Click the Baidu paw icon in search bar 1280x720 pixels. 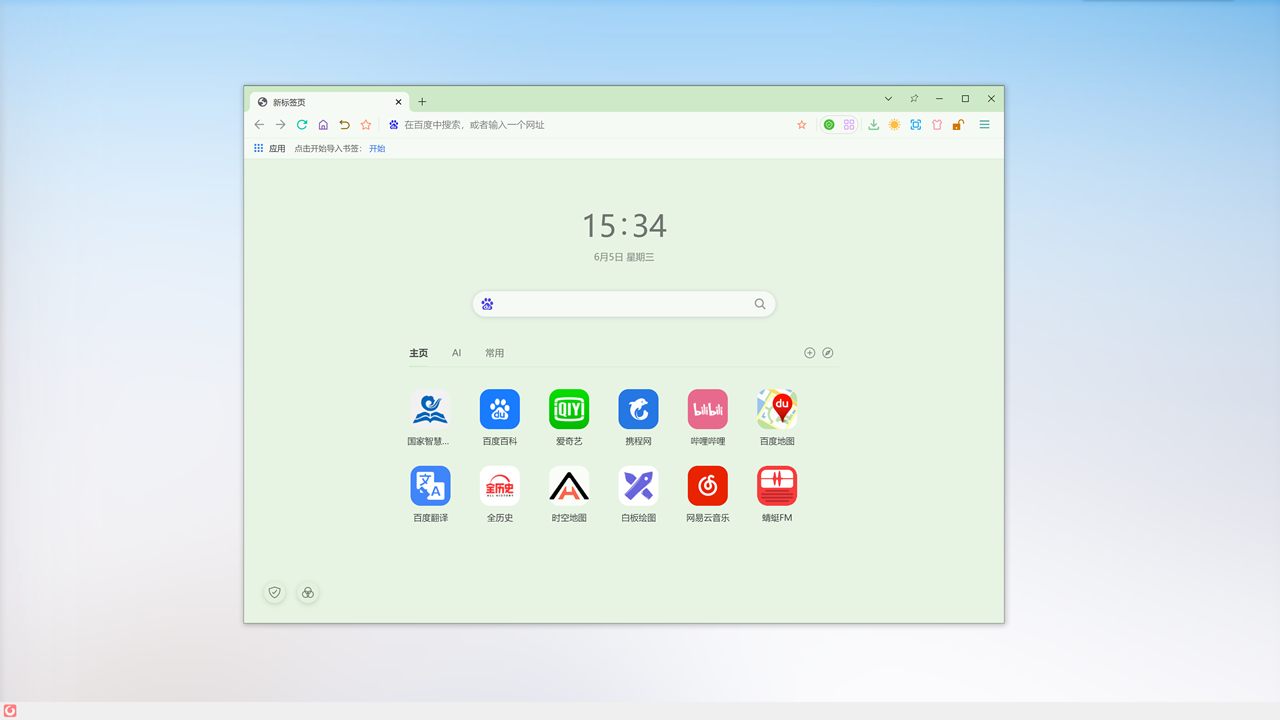[487, 303]
